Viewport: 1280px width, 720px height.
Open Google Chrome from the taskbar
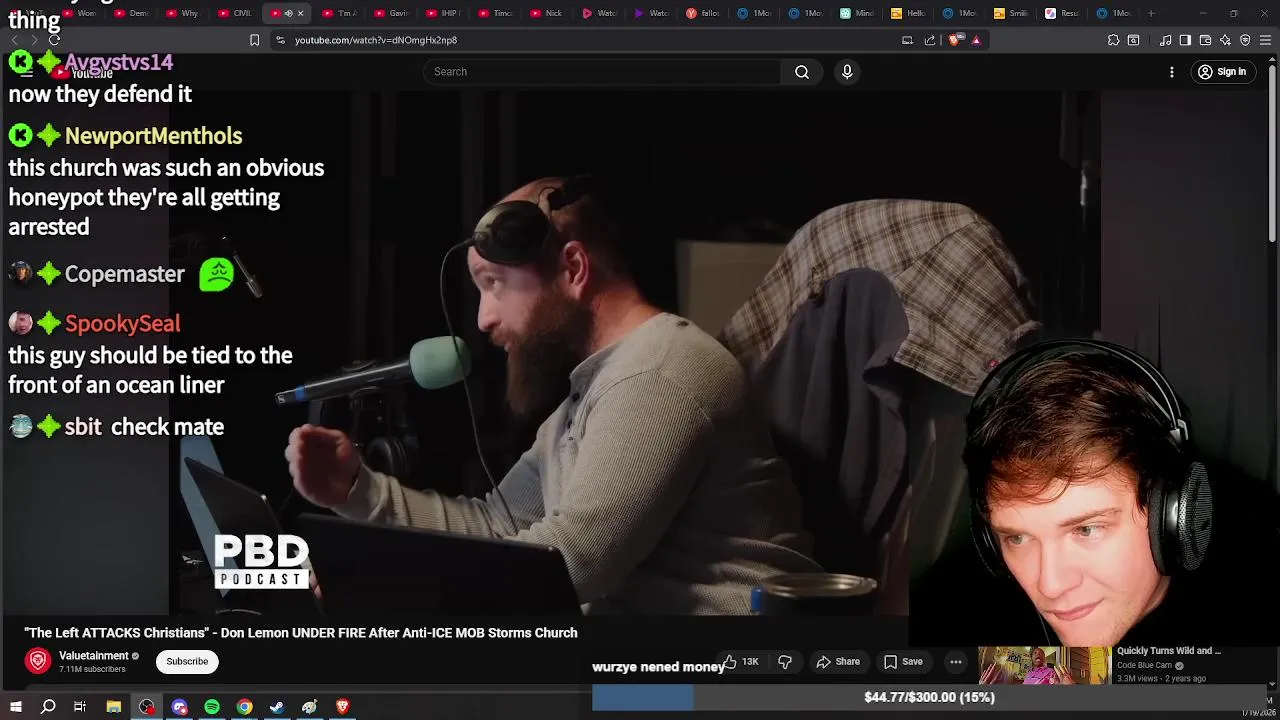point(244,707)
